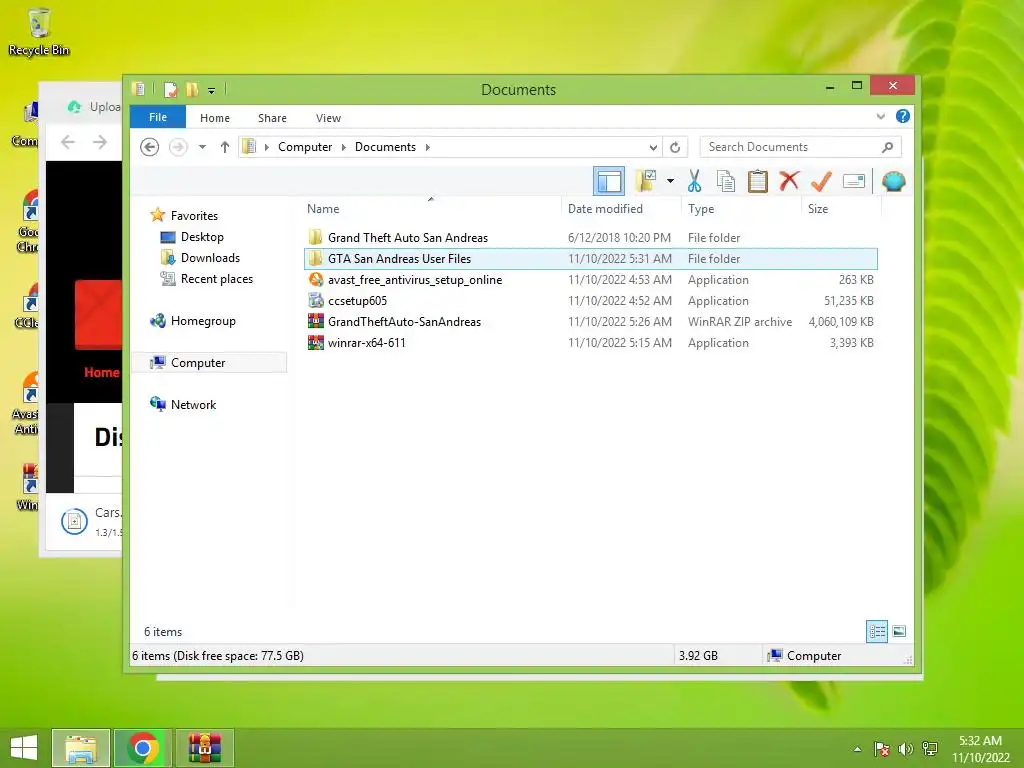Click WinRAR on the taskbar
The height and width of the screenshot is (768, 1024).
(x=204, y=748)
